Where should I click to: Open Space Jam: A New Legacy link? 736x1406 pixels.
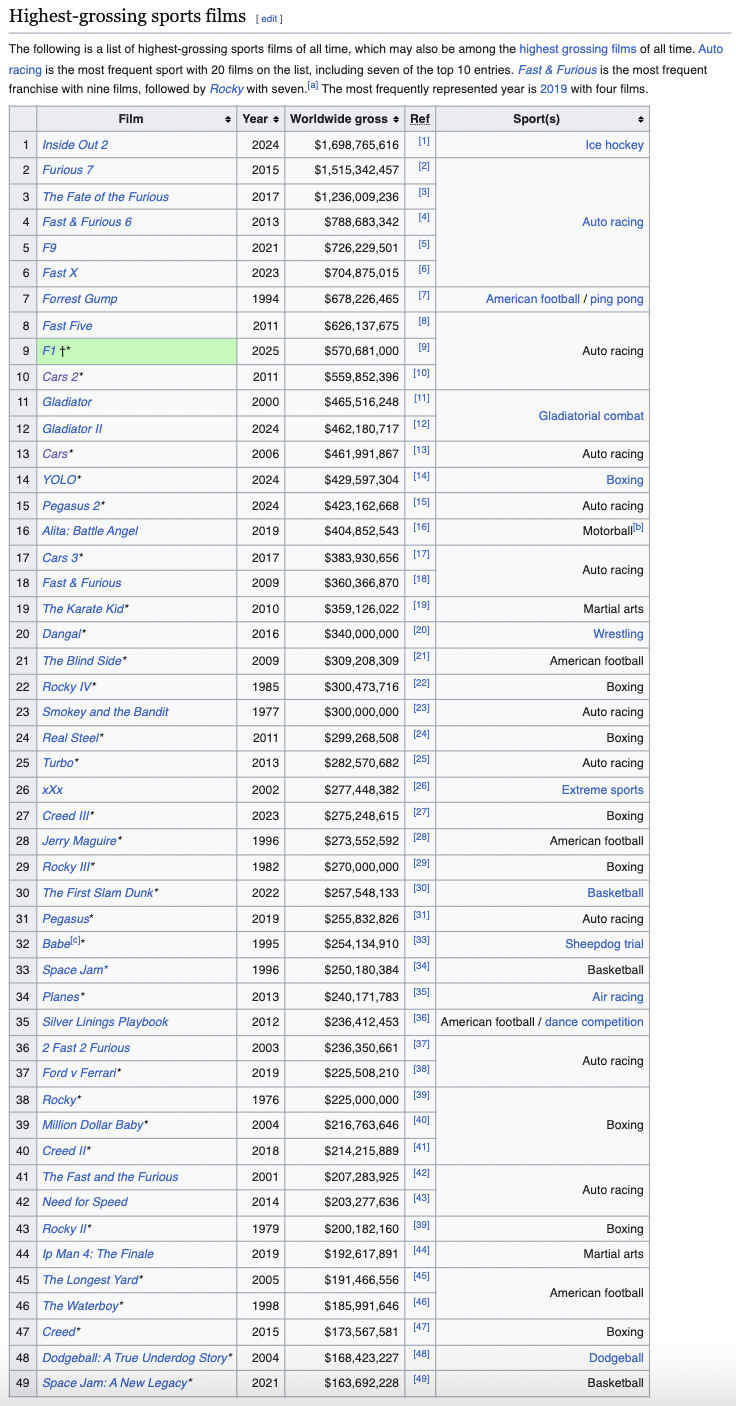click(x=114, y=1383)
